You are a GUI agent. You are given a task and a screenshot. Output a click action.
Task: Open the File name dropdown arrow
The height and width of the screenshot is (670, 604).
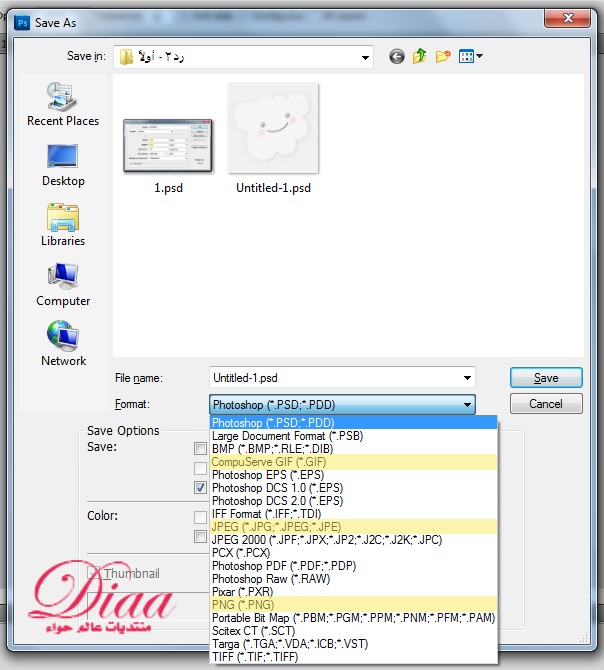click(x=467, y=378)
